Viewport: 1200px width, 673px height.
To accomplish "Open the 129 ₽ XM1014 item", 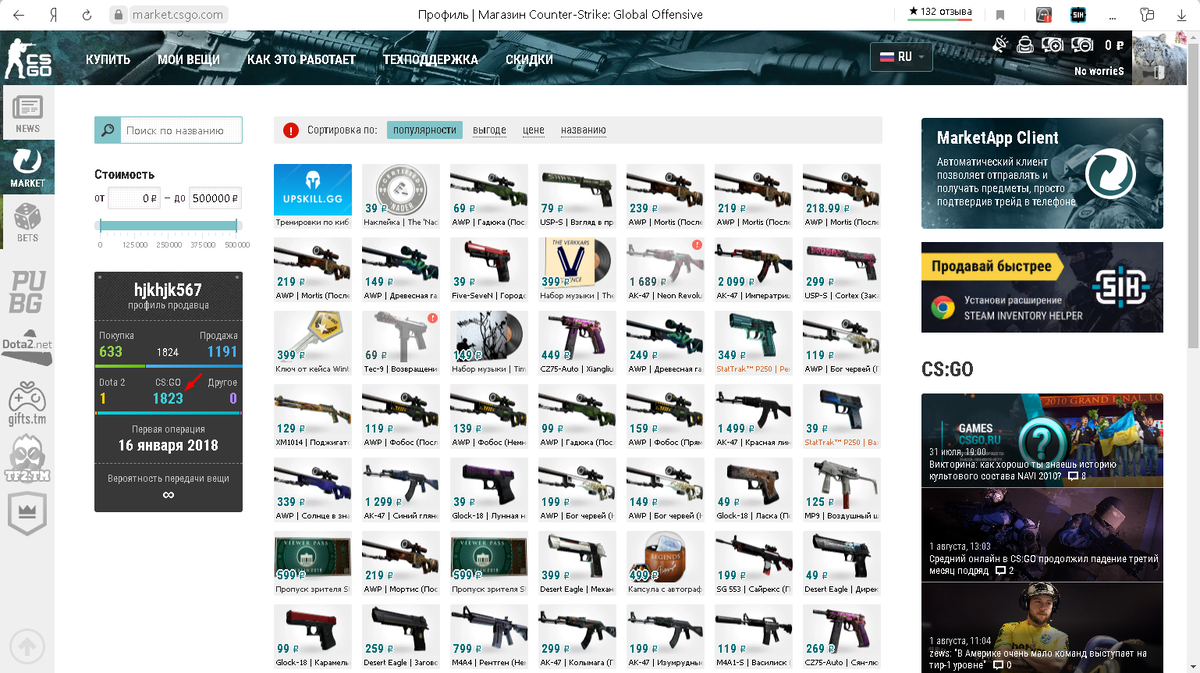I will 312,416.
